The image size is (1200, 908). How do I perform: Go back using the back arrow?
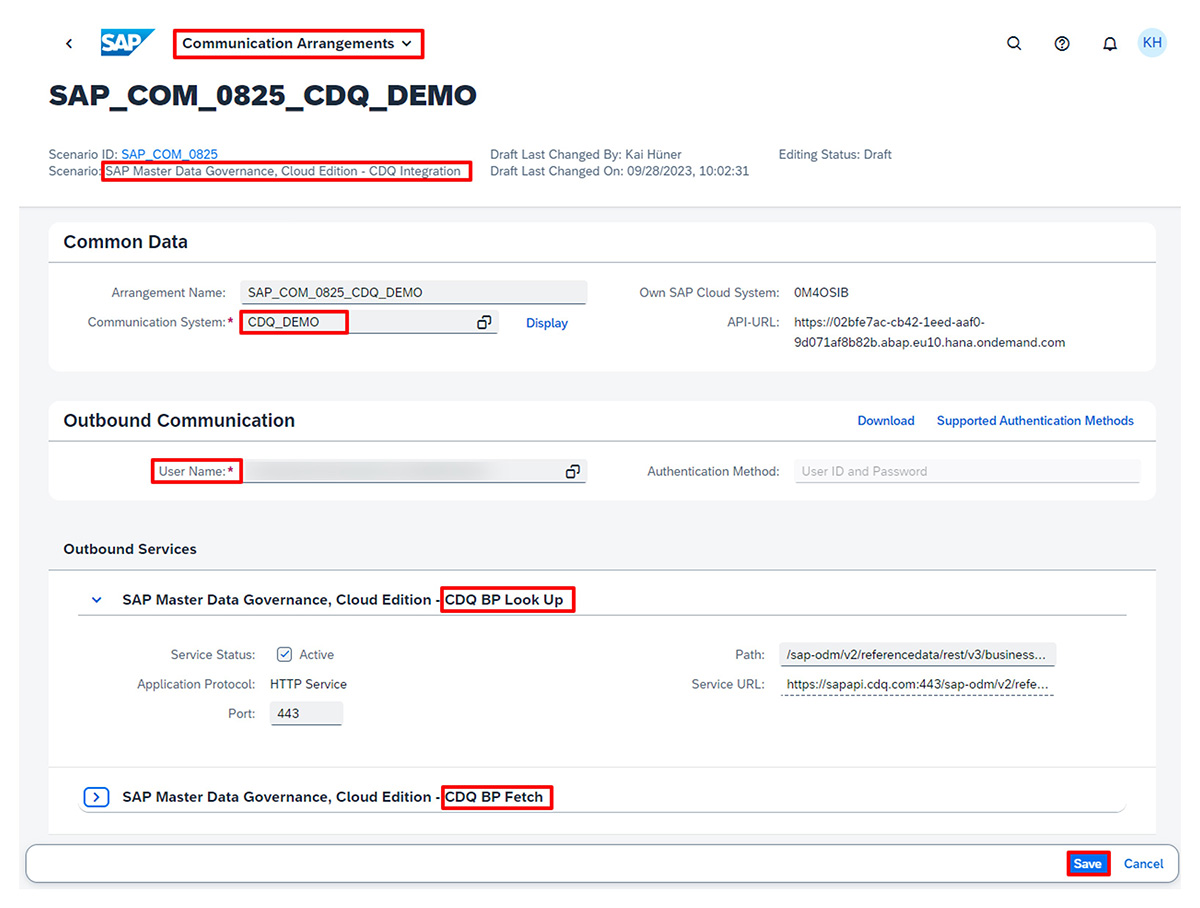(x=69, y=43)
